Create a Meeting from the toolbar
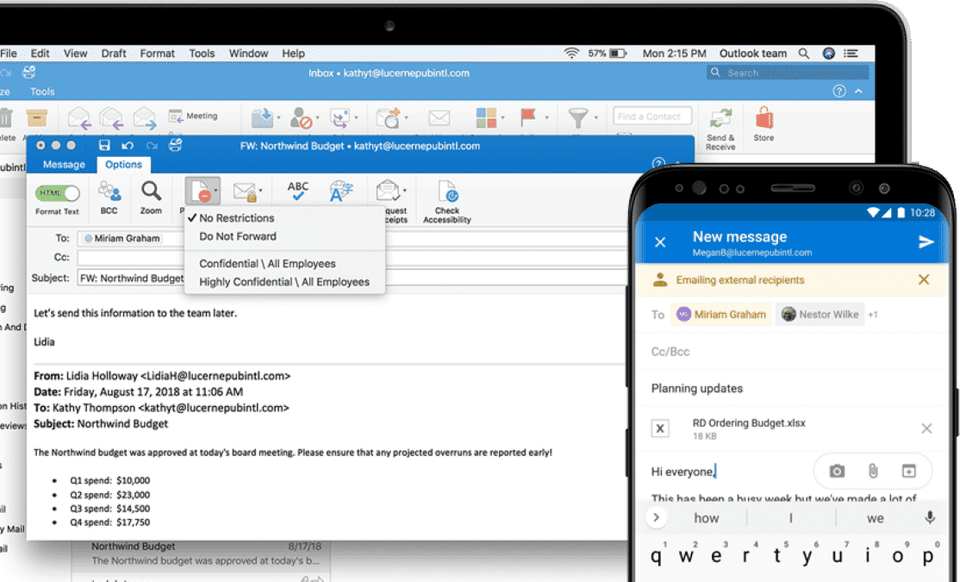Viewport: 960px width, 582px height. point(193,116)
